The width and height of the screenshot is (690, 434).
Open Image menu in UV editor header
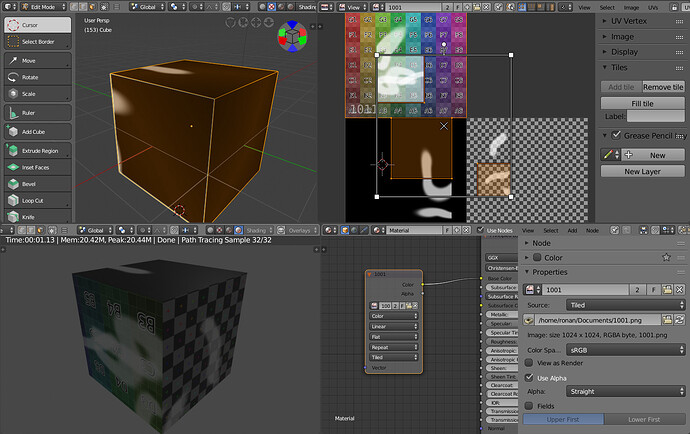tap(631, 7)
